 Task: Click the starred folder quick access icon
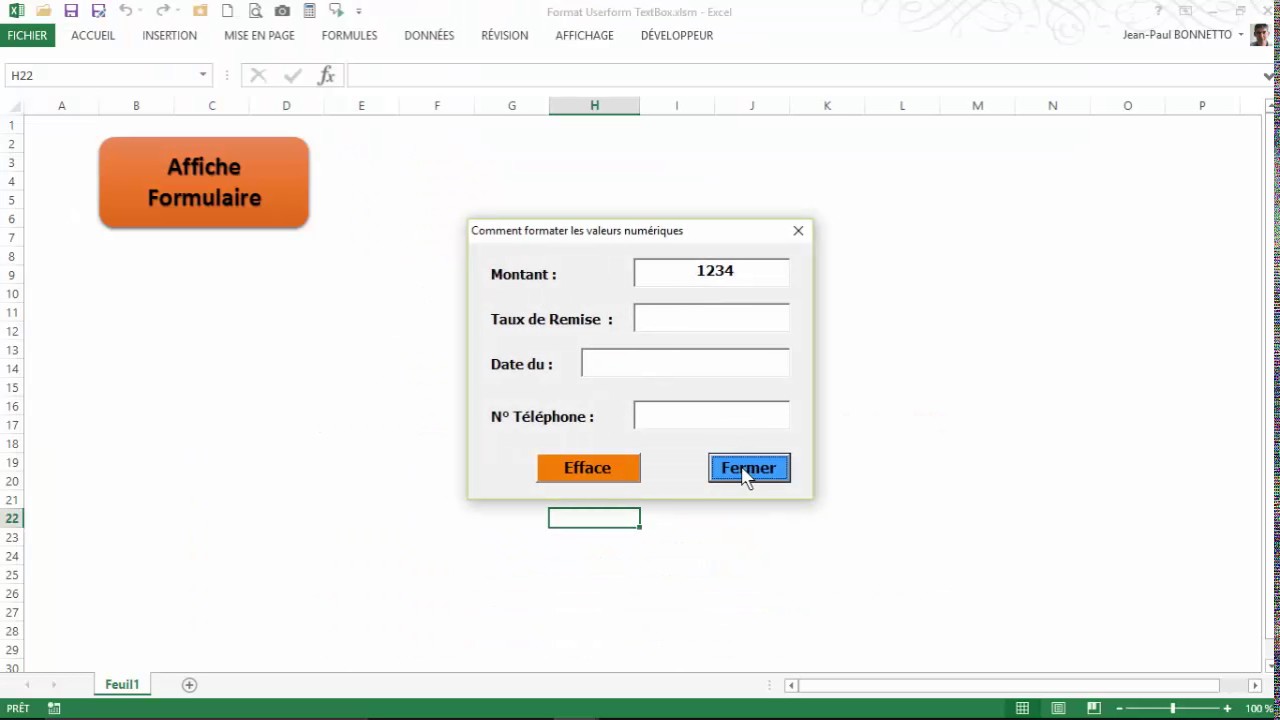pos(200,11)
